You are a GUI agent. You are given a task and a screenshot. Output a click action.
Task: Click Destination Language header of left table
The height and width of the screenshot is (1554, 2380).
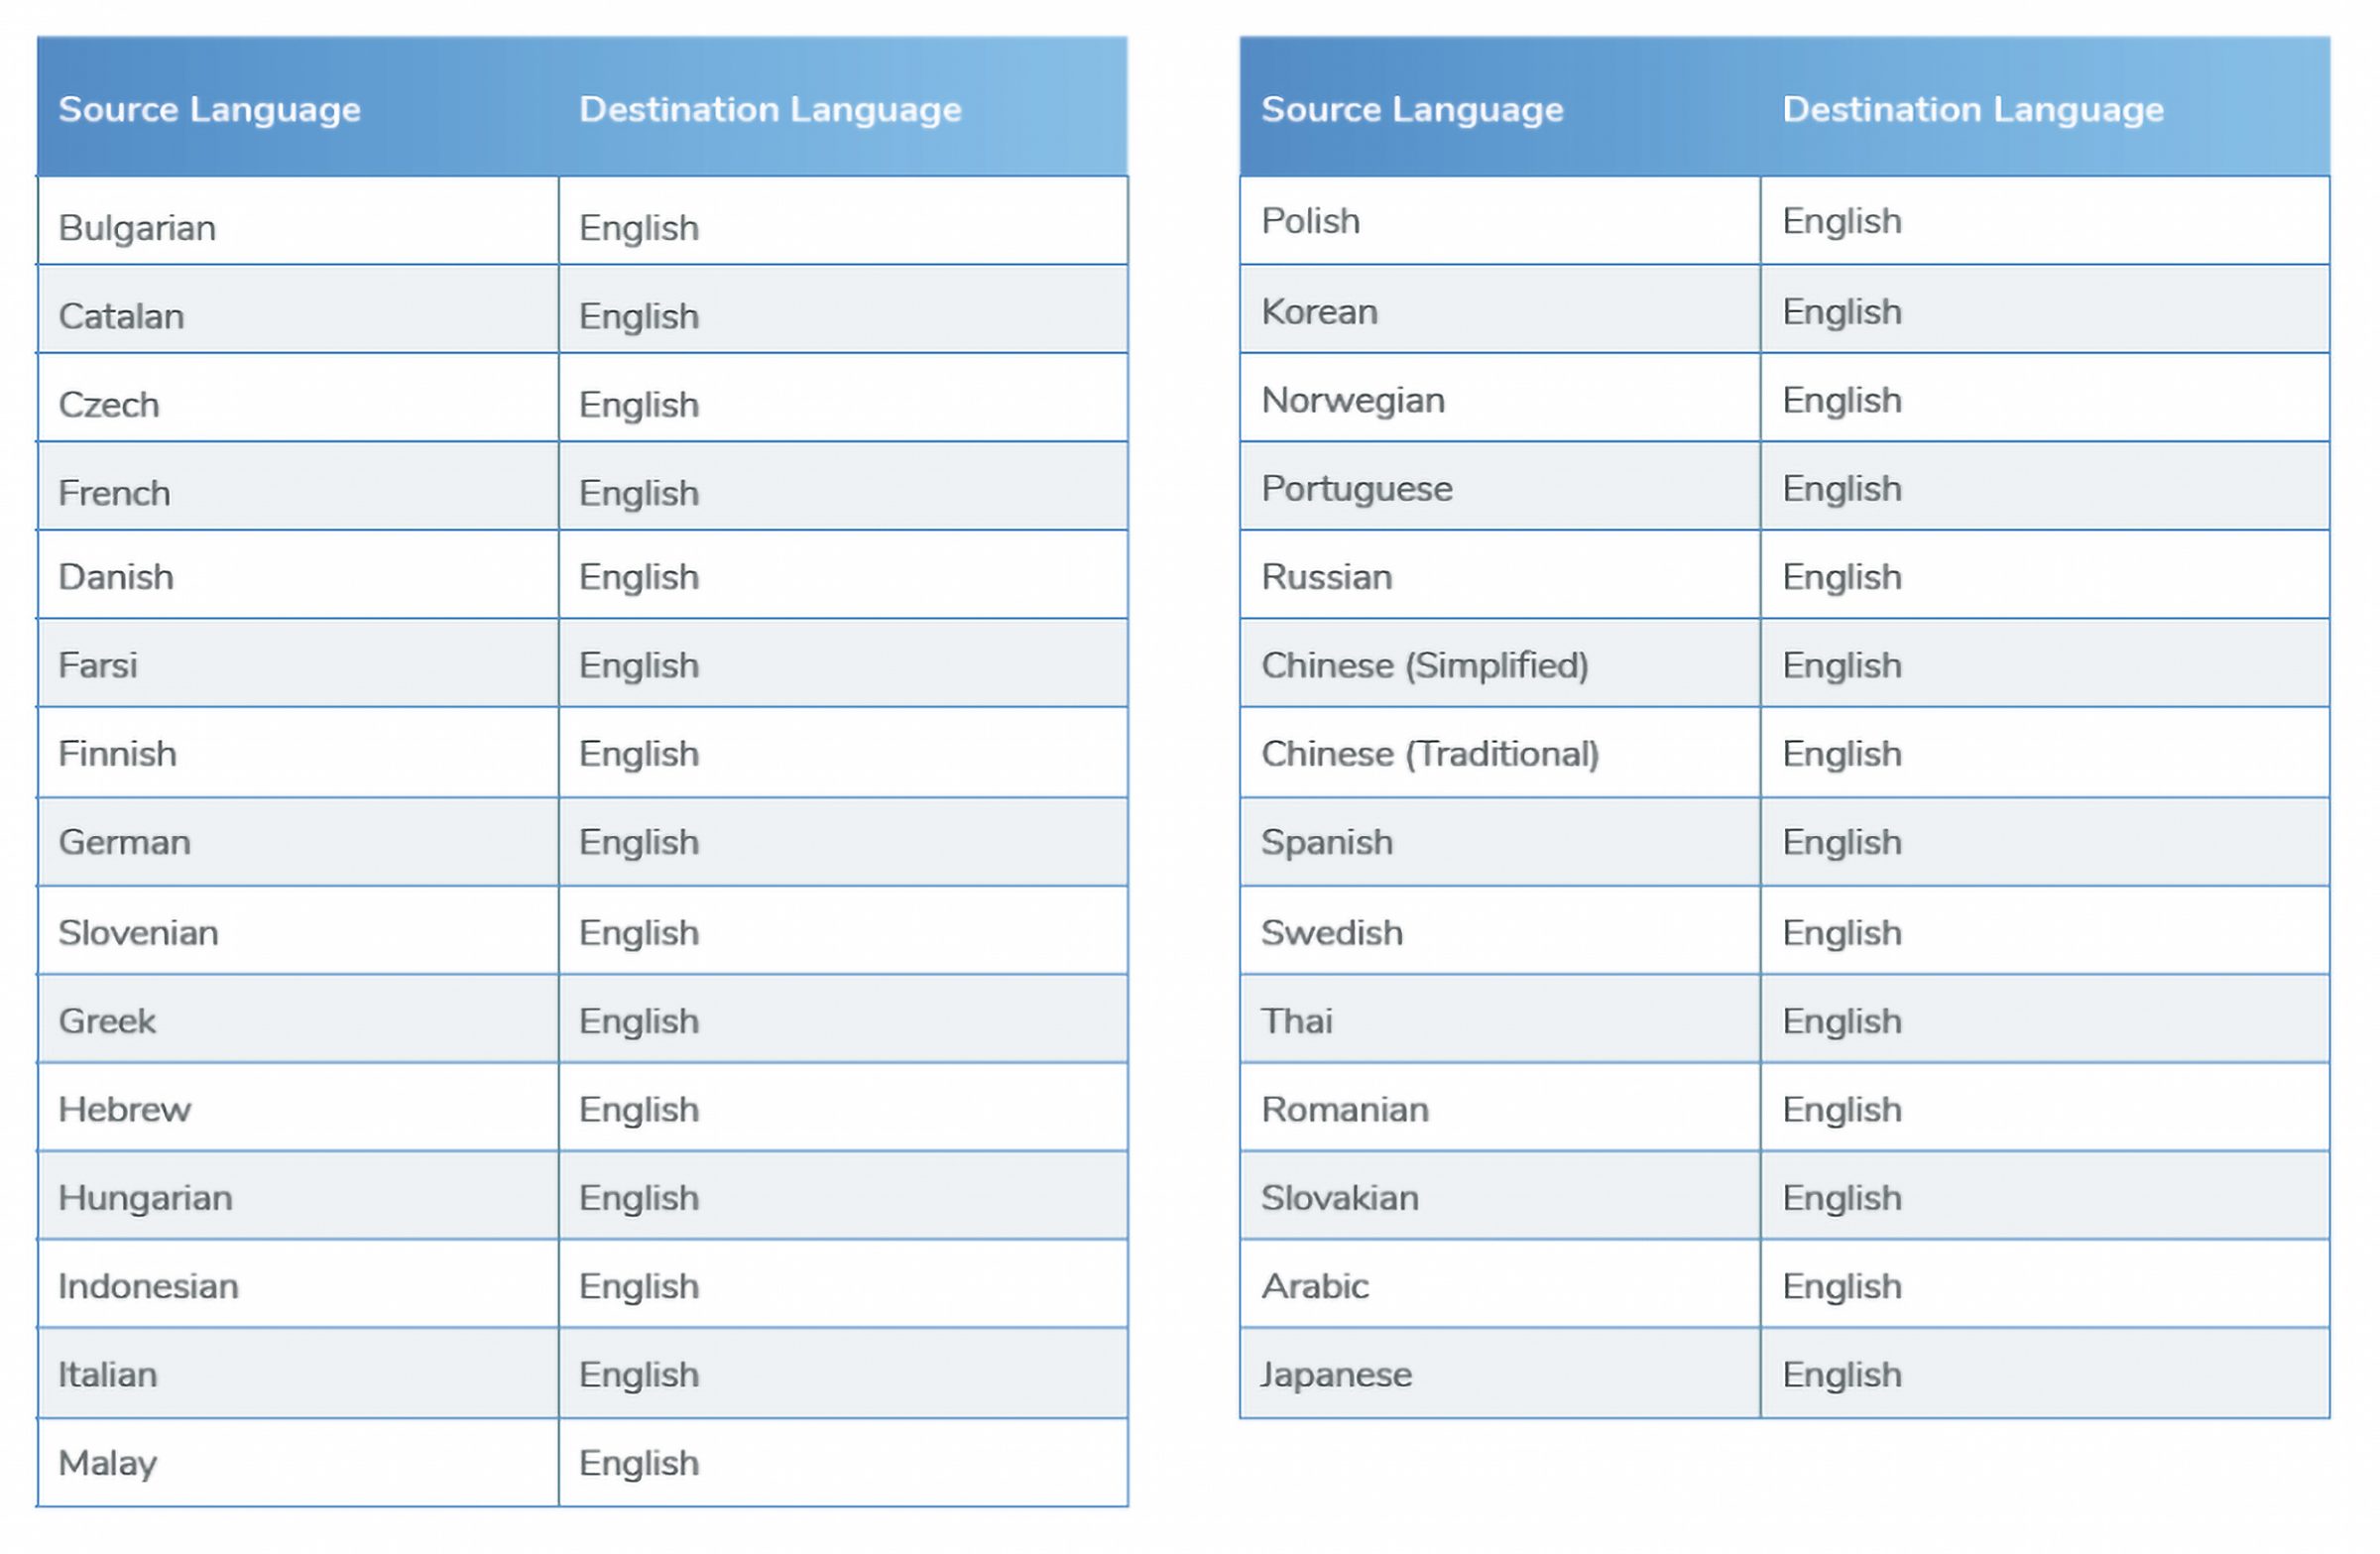coord(770,109)
